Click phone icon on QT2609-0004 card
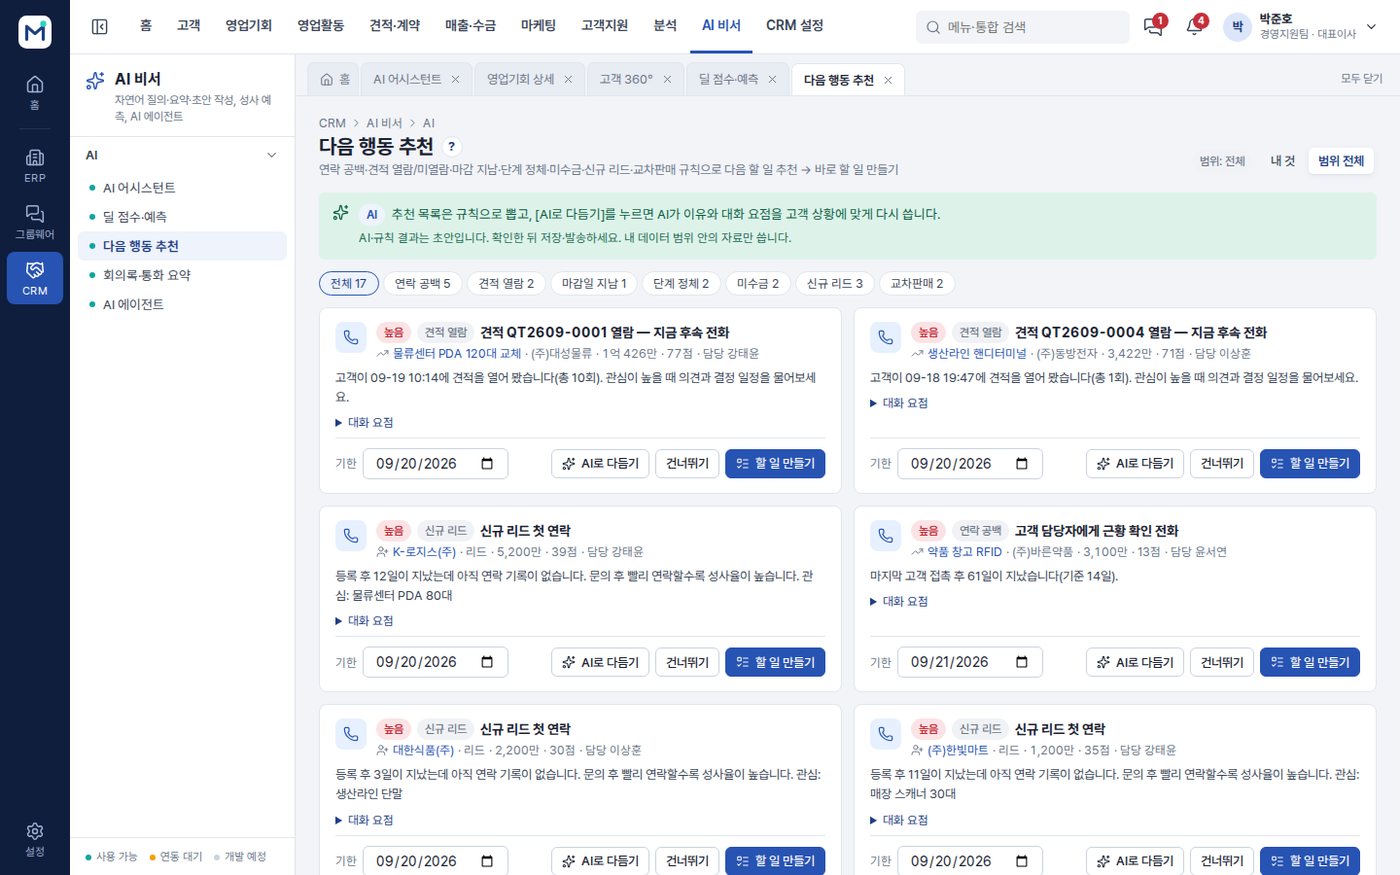This screenshot has height=875, width=1400. click(x=886, y=338)
